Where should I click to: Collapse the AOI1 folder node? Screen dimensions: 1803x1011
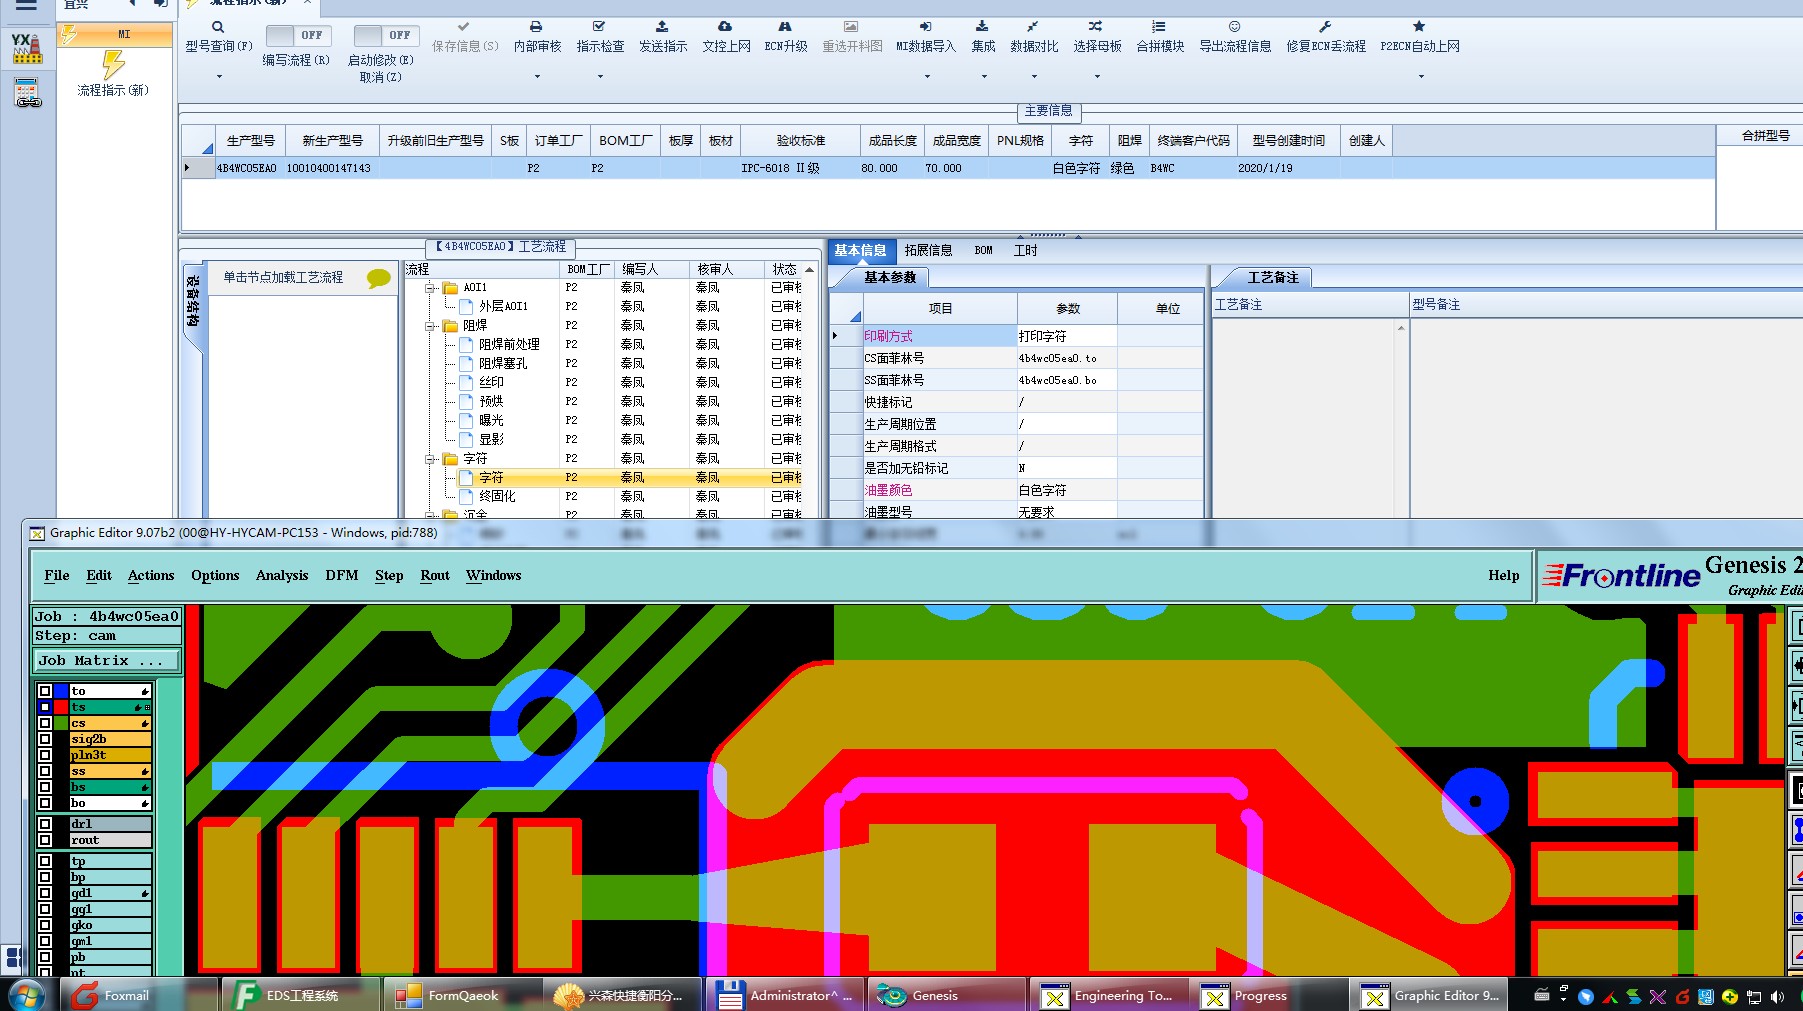pos(431,288)
